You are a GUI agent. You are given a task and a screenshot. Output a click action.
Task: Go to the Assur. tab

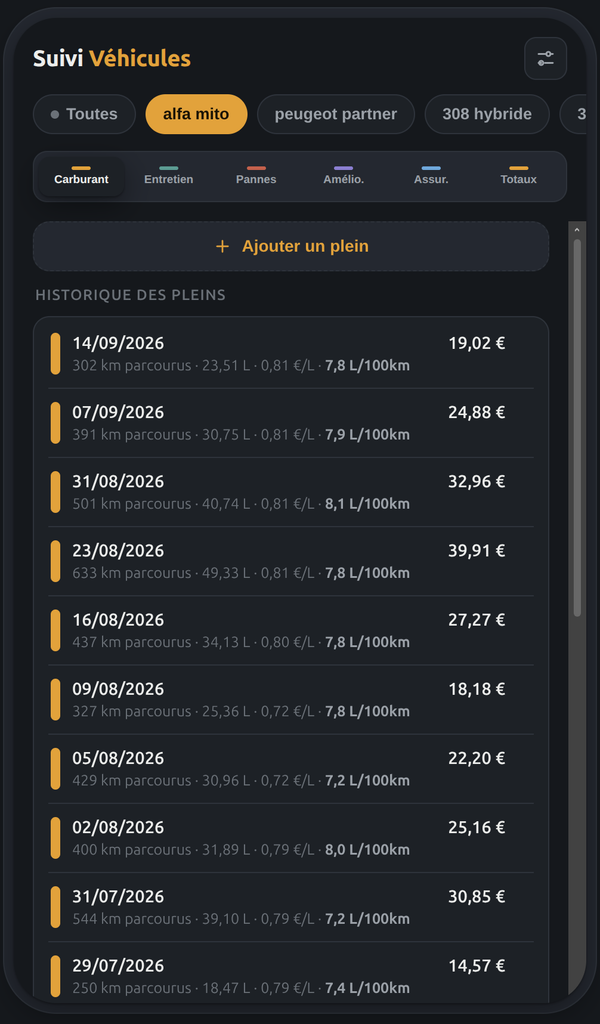coord(431,176)
